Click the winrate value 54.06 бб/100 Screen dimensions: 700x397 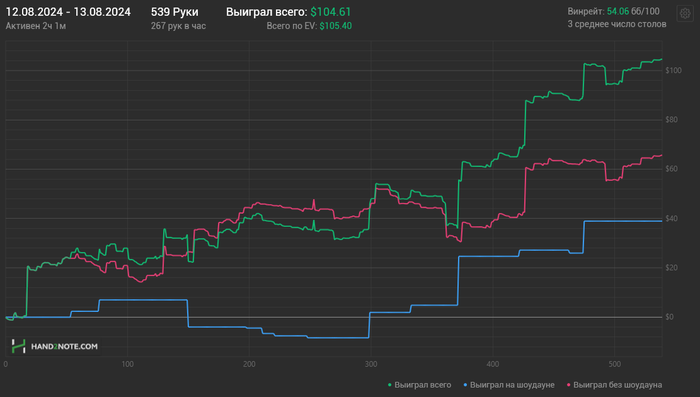pos(633,11)
